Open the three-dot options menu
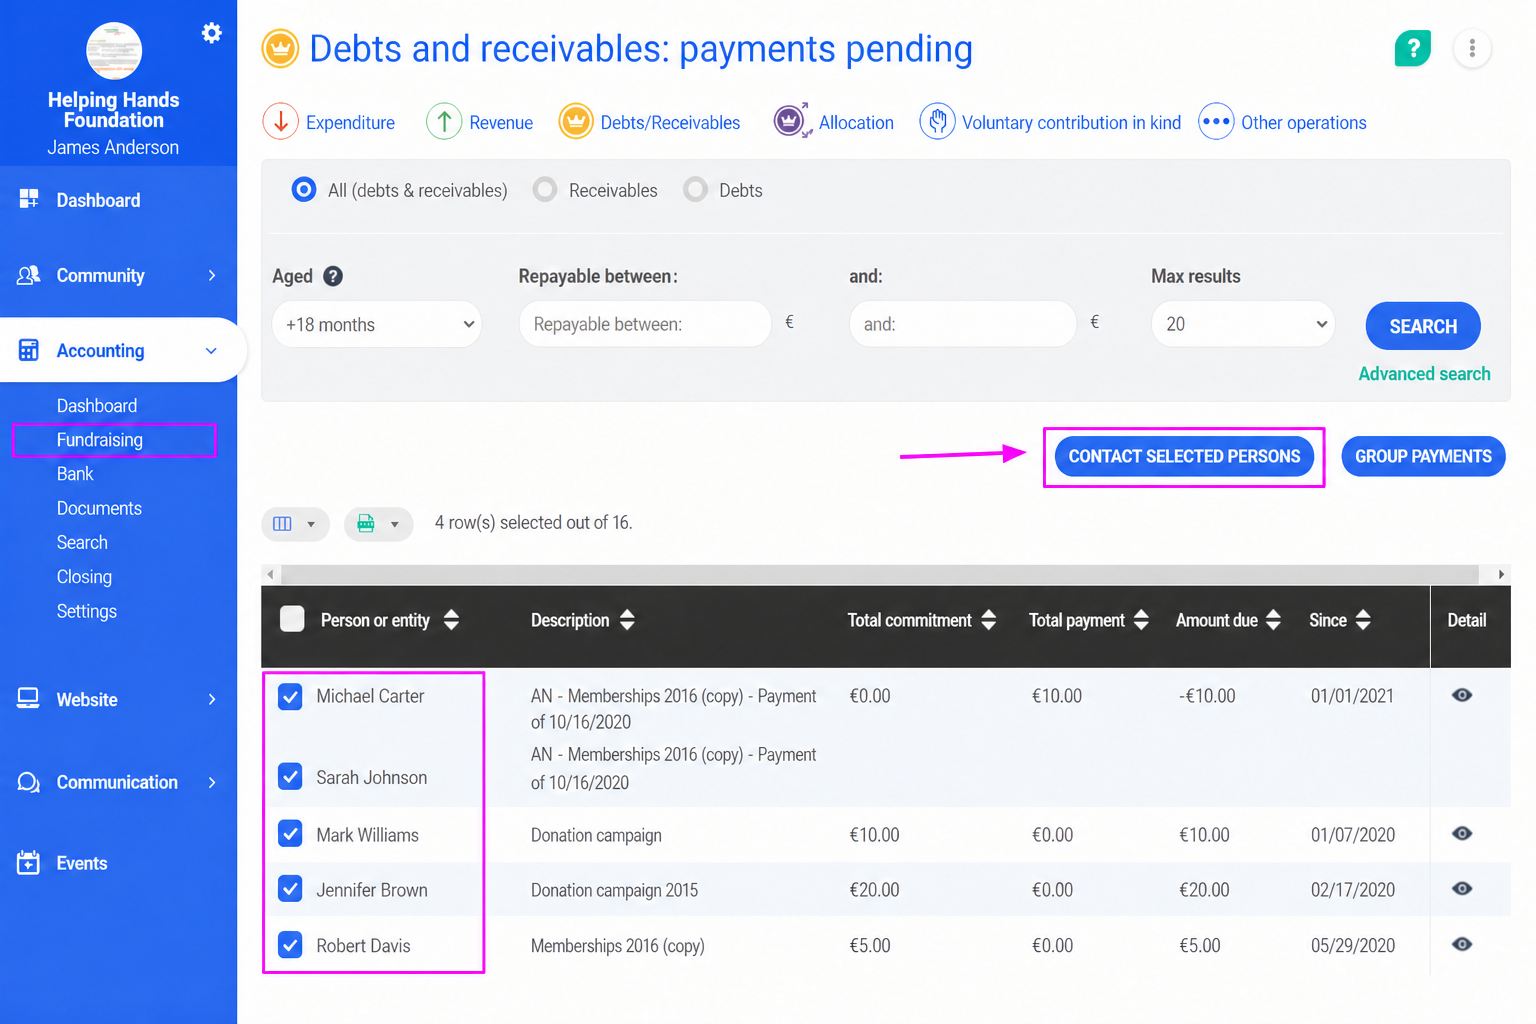 1472,48
